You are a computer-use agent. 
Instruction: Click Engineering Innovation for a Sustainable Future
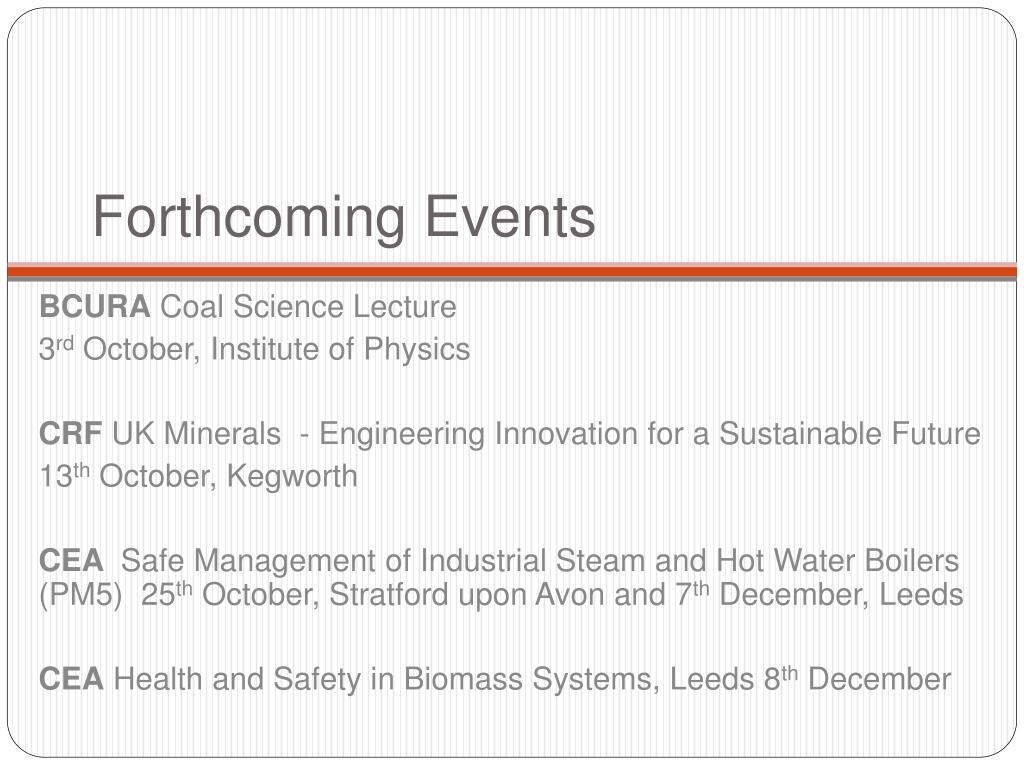[x=650, y=435]
